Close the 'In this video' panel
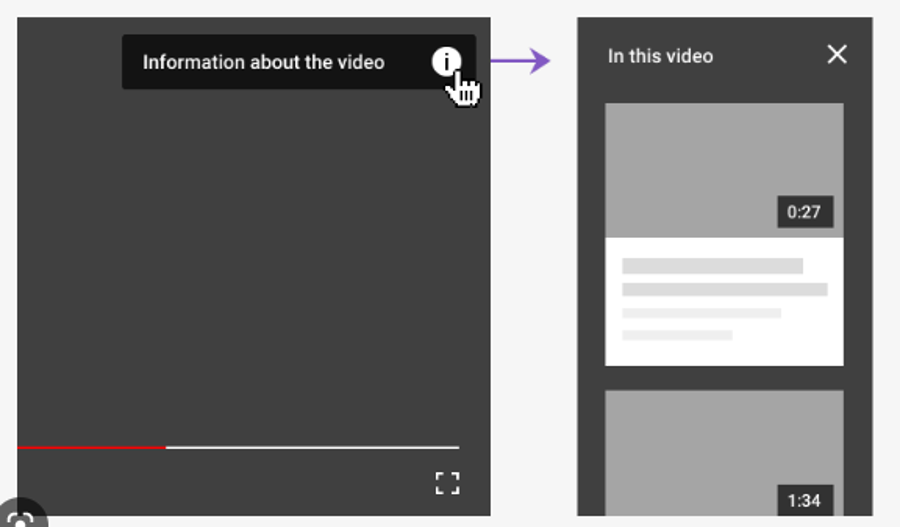This screenshot has width=902, height=527. 837,55
